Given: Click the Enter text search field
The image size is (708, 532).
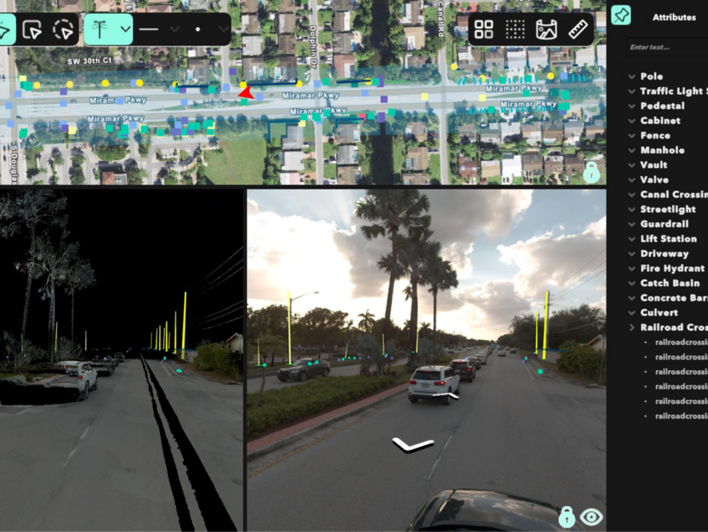Looking at the screenshot, I should click(665, 47).
